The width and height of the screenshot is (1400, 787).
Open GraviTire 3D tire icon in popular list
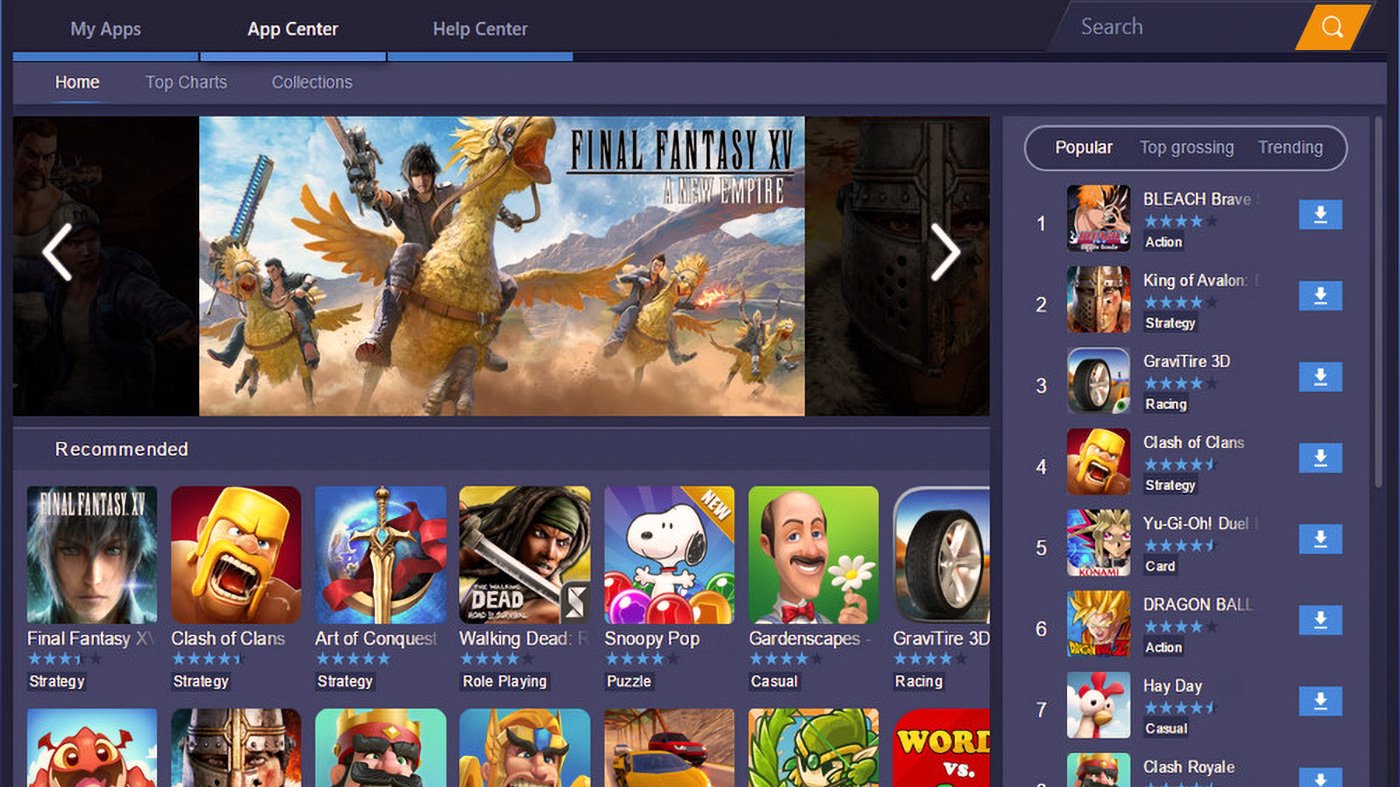(1098, 380)
